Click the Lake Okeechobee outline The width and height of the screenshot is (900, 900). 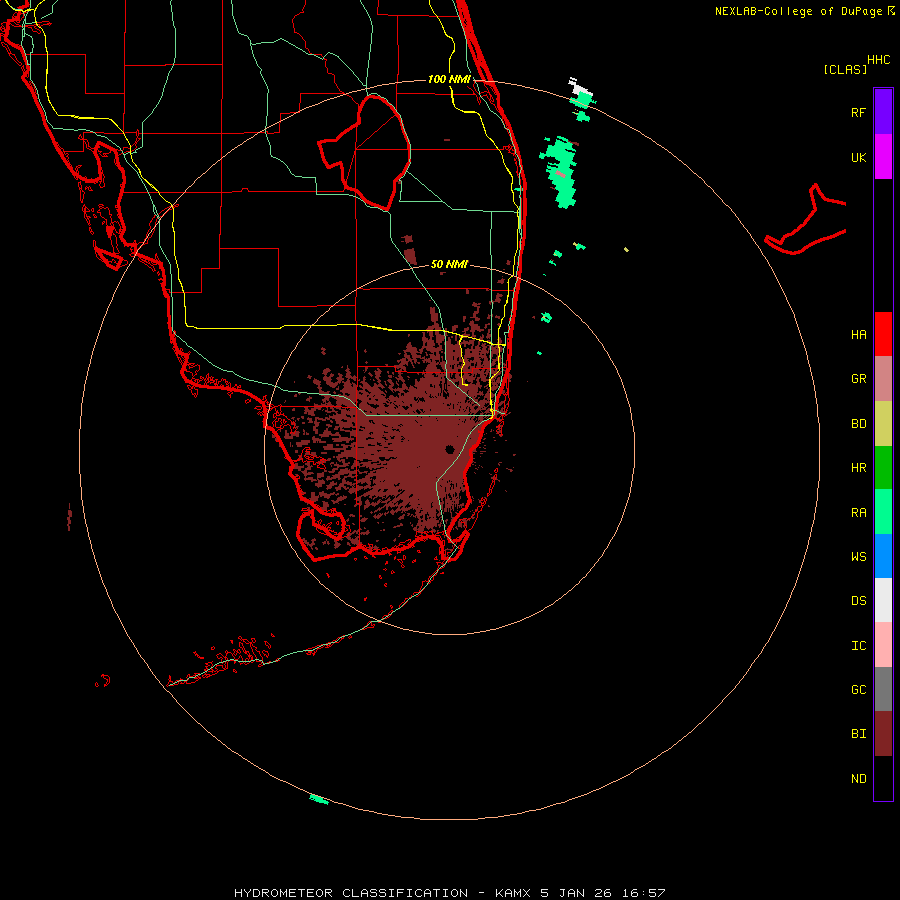[x=365, y=152]
